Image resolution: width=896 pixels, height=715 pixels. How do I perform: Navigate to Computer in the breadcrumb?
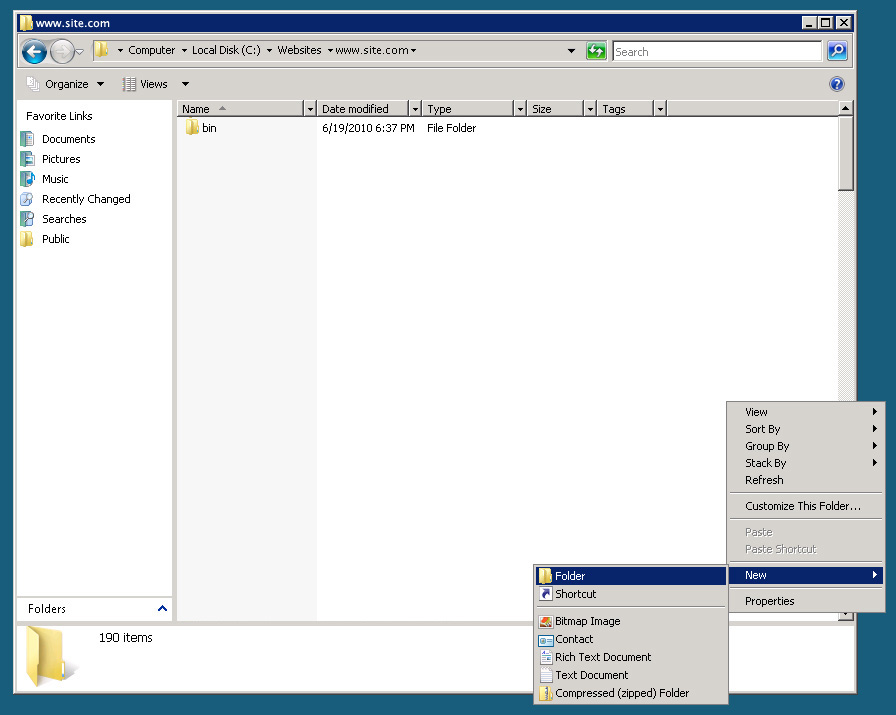(151, 50)
